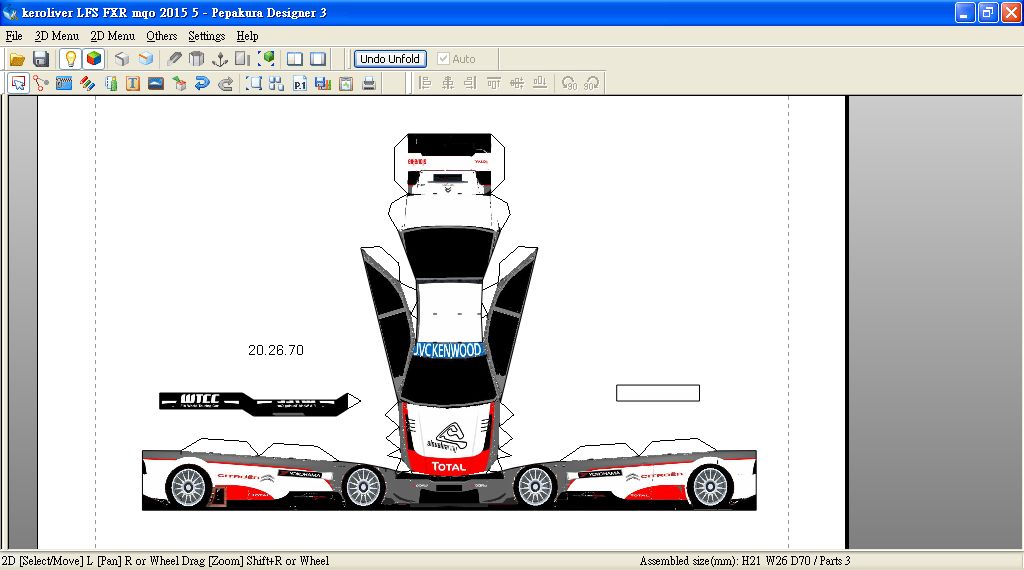
Task: Click the blue frame select-all icon
Action: point(253,84)
